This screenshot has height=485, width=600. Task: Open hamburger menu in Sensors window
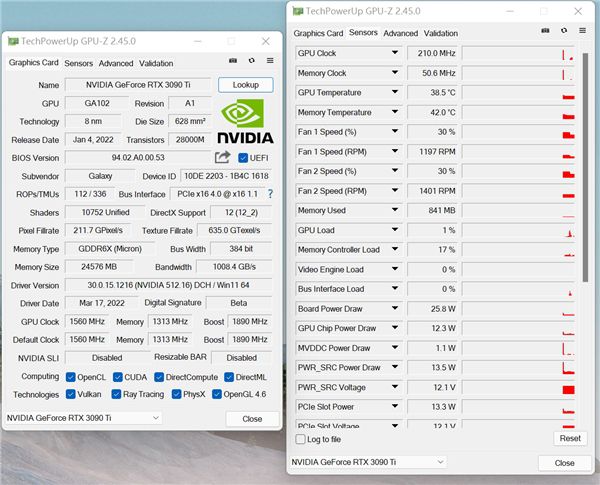582,30
